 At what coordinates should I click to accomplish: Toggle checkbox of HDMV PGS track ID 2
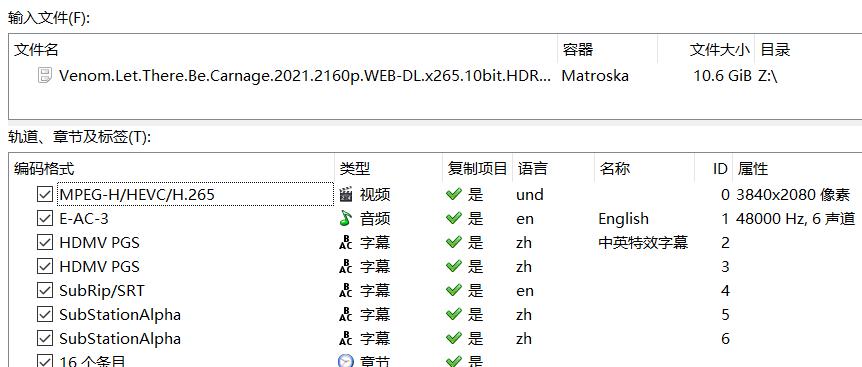45,242
